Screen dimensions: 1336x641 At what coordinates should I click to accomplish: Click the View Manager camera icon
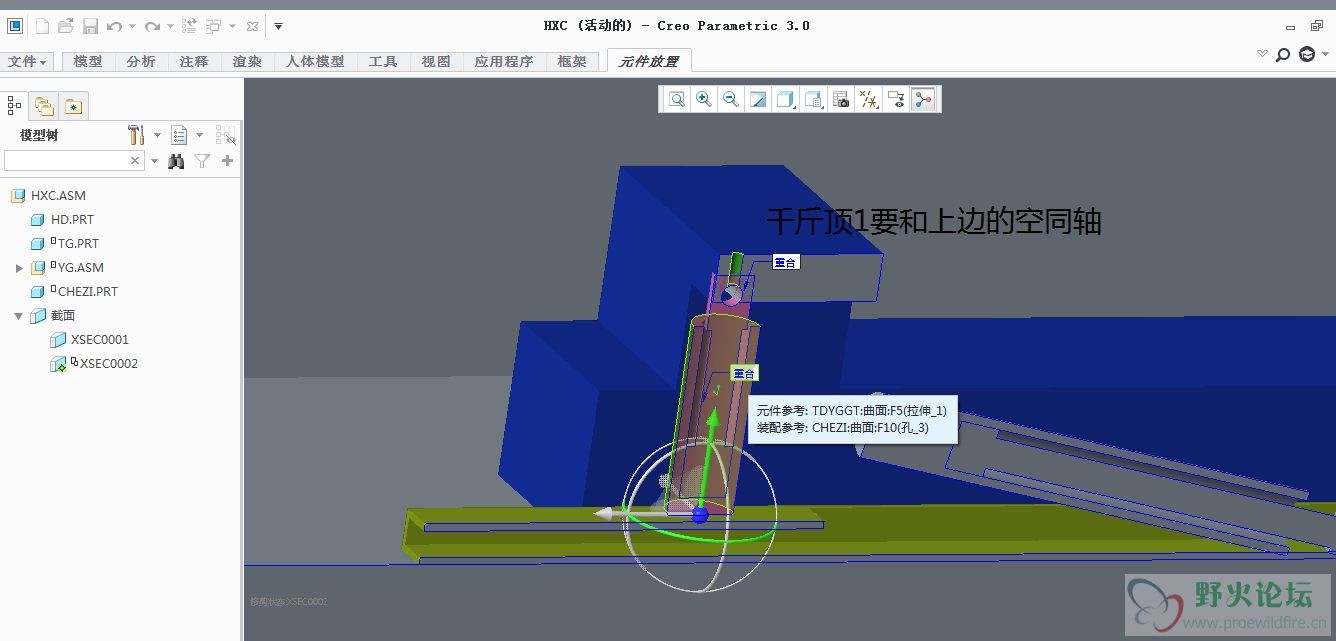click(x=841, y=99)
